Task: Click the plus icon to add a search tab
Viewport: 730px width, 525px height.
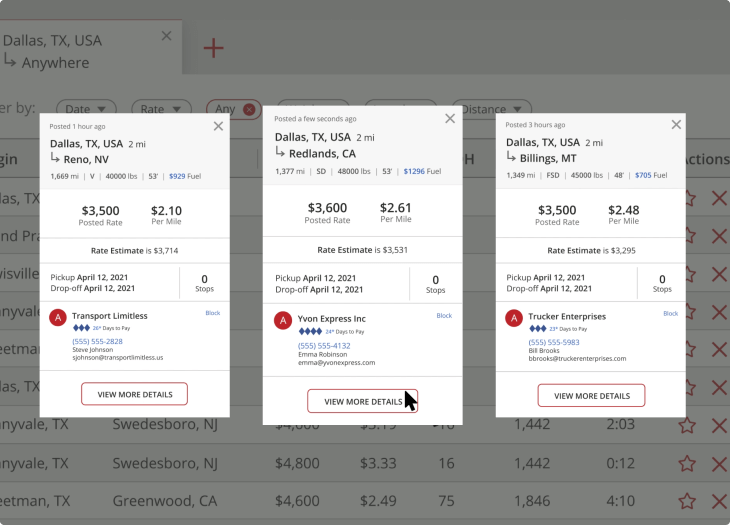Action: [x=213, y=48]
